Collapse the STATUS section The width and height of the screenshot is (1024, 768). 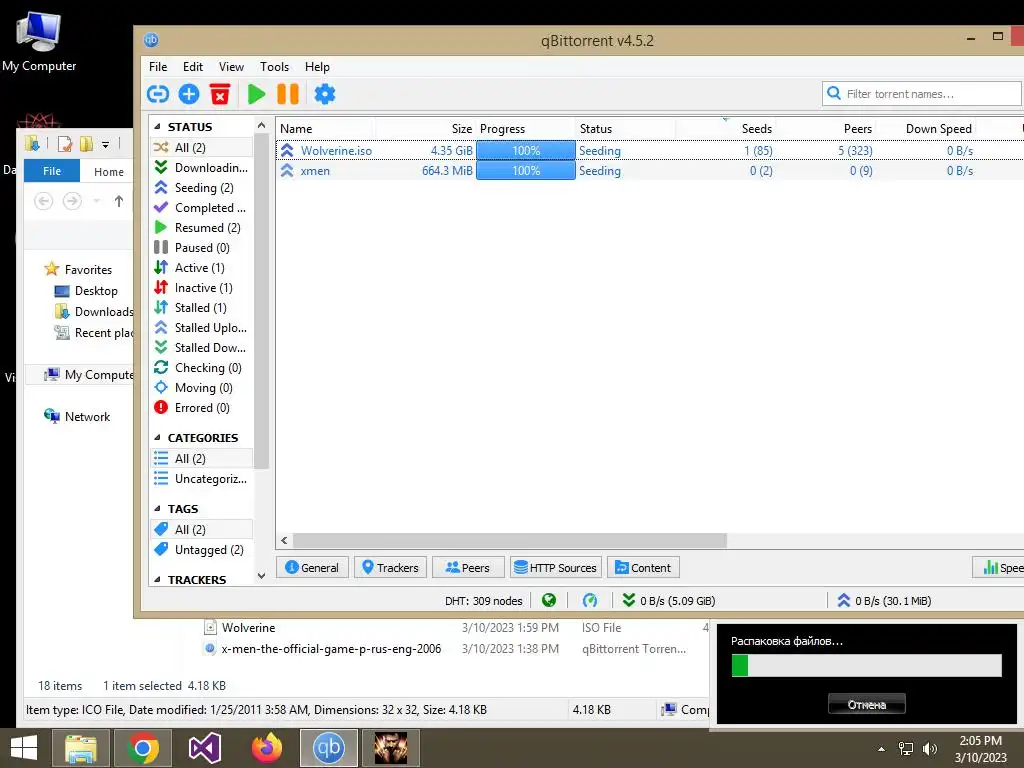pyautogui.click(x=157, y=127)
